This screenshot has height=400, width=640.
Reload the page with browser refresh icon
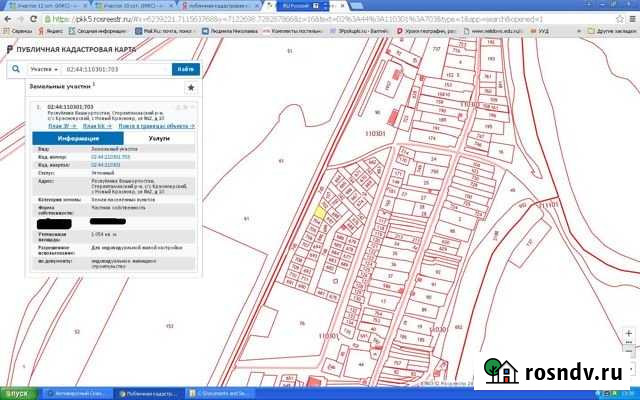click(x=33, y=18)
